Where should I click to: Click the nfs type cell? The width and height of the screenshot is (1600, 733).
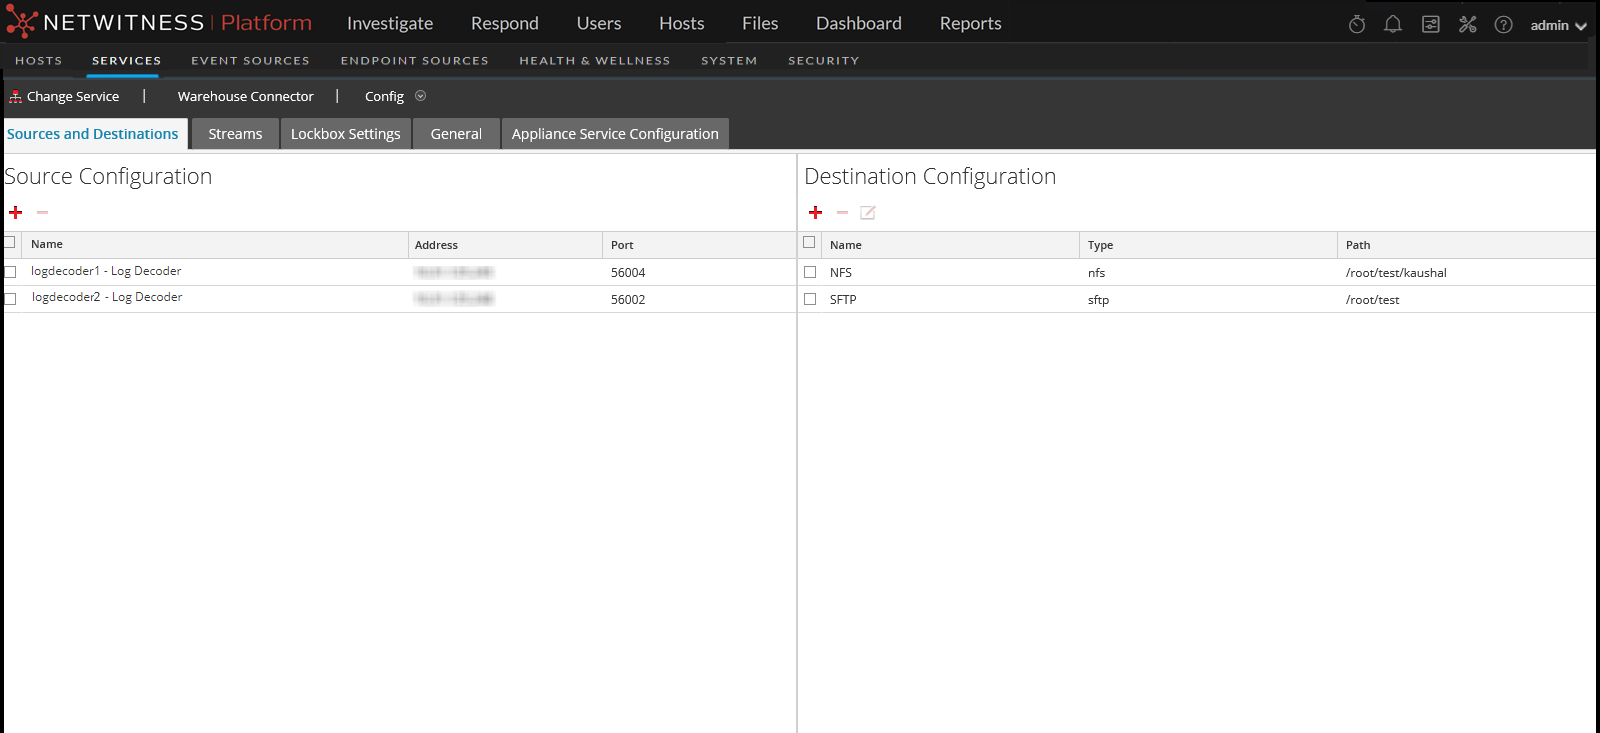tap(1097, 272)
